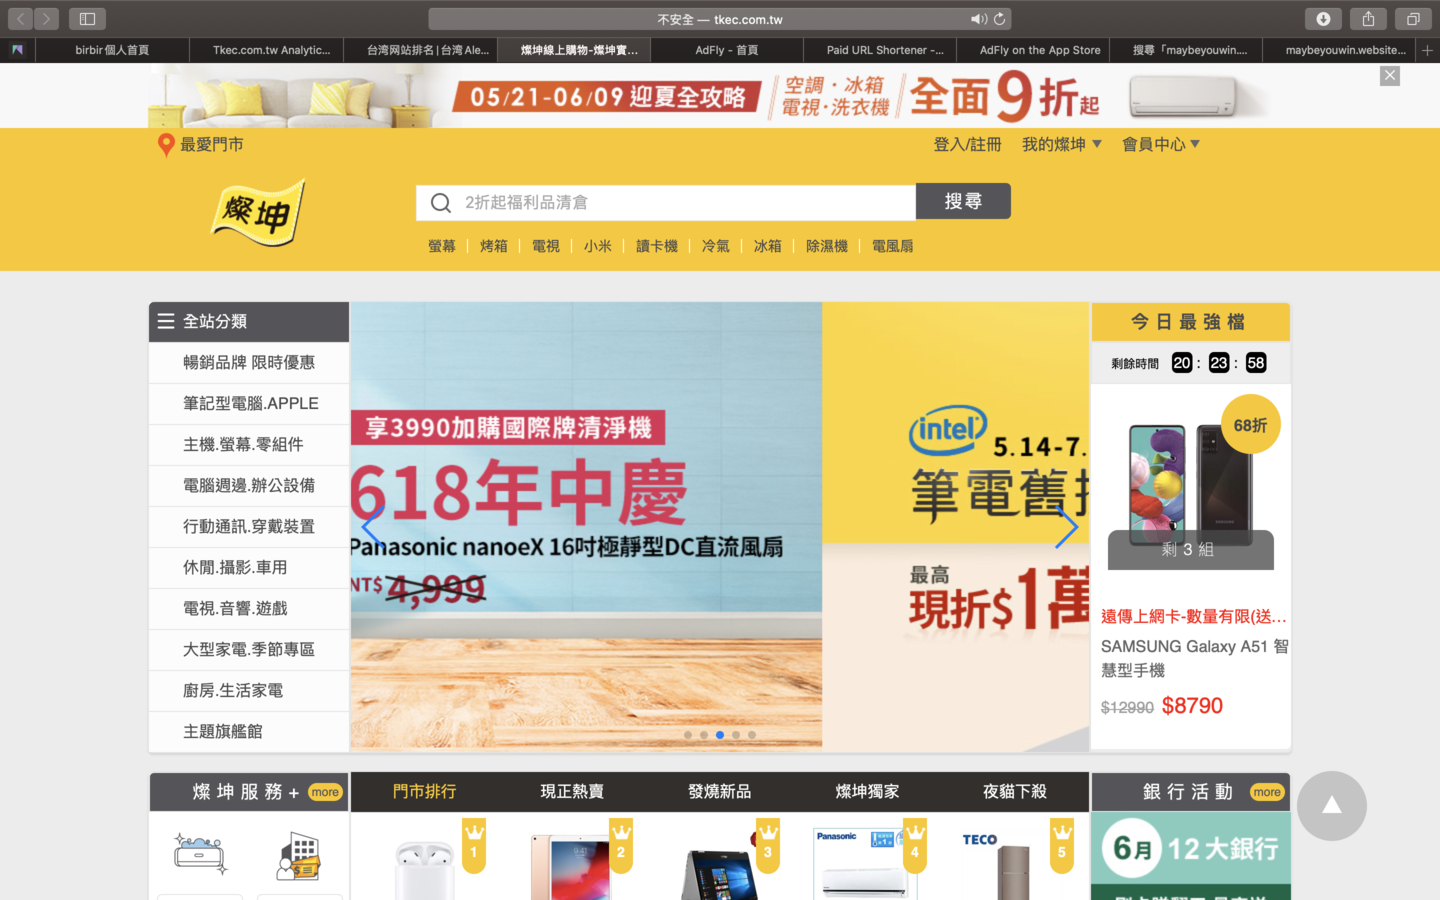Select the fourth carousel dot

click(x=736, y=735)
